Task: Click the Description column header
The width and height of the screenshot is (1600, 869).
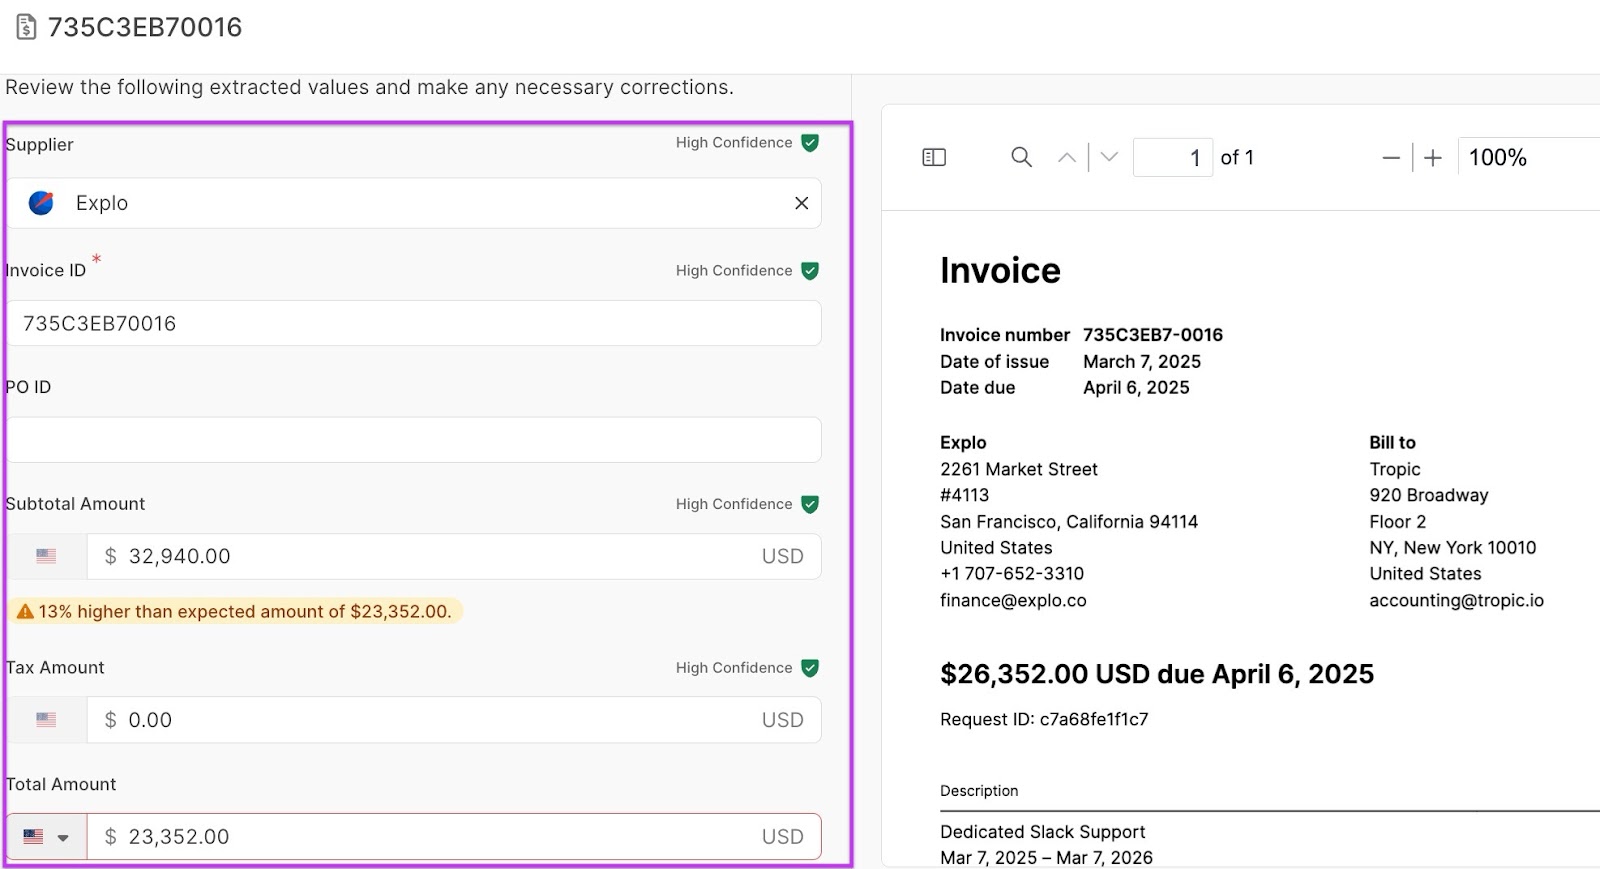Action: click(x=979, y=791)
